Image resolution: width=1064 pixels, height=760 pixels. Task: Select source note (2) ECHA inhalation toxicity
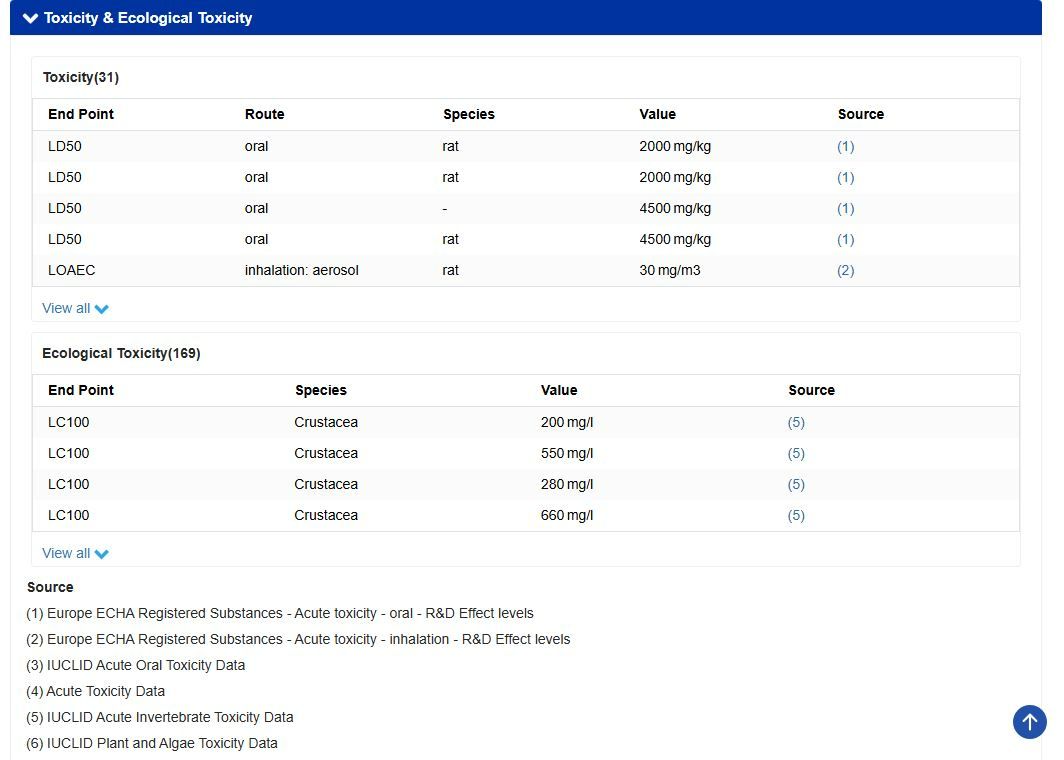pyautogui.click(x=298, y=639)
